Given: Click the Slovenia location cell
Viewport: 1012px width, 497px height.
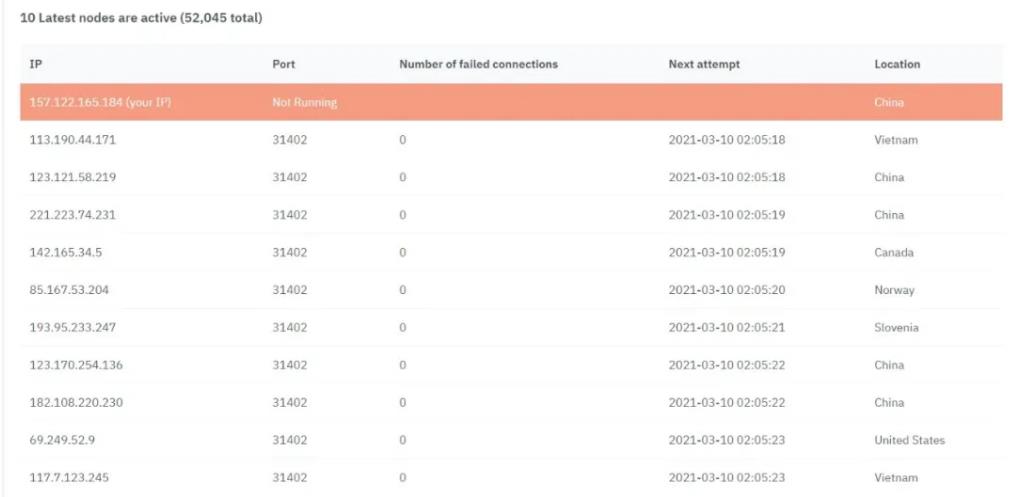Looking at the screenshot, I should (x=896, y=327).
